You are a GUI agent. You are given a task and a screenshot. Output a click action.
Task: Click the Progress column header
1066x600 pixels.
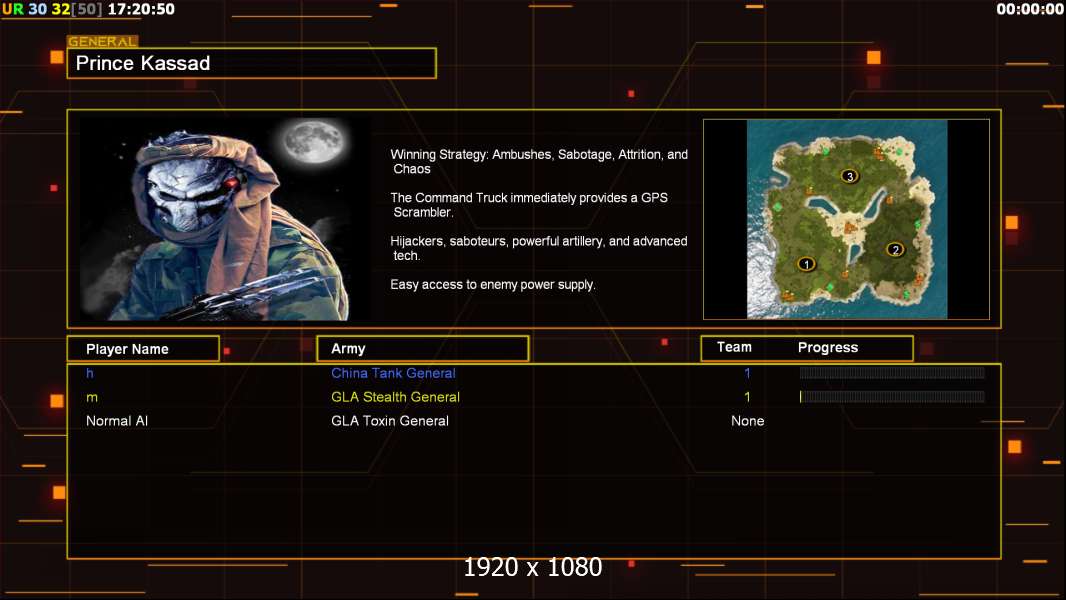click(827, 347)
